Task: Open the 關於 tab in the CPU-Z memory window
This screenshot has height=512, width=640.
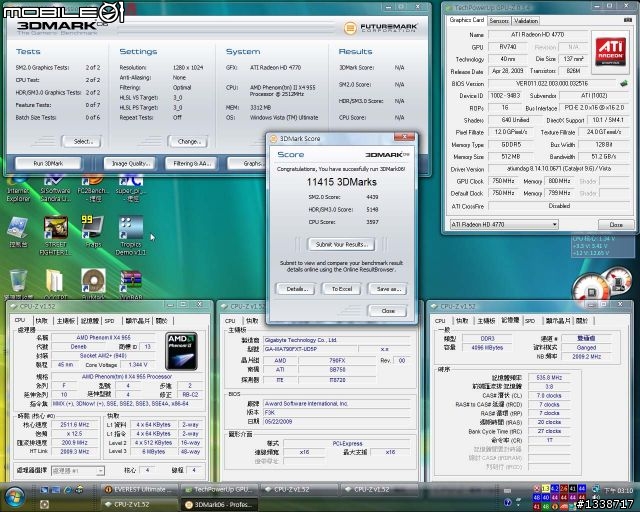Action: coord(582,321)
